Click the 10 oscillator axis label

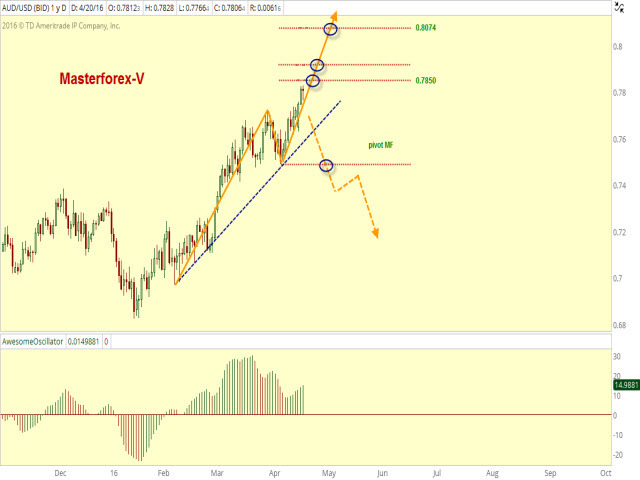point(617,396)
